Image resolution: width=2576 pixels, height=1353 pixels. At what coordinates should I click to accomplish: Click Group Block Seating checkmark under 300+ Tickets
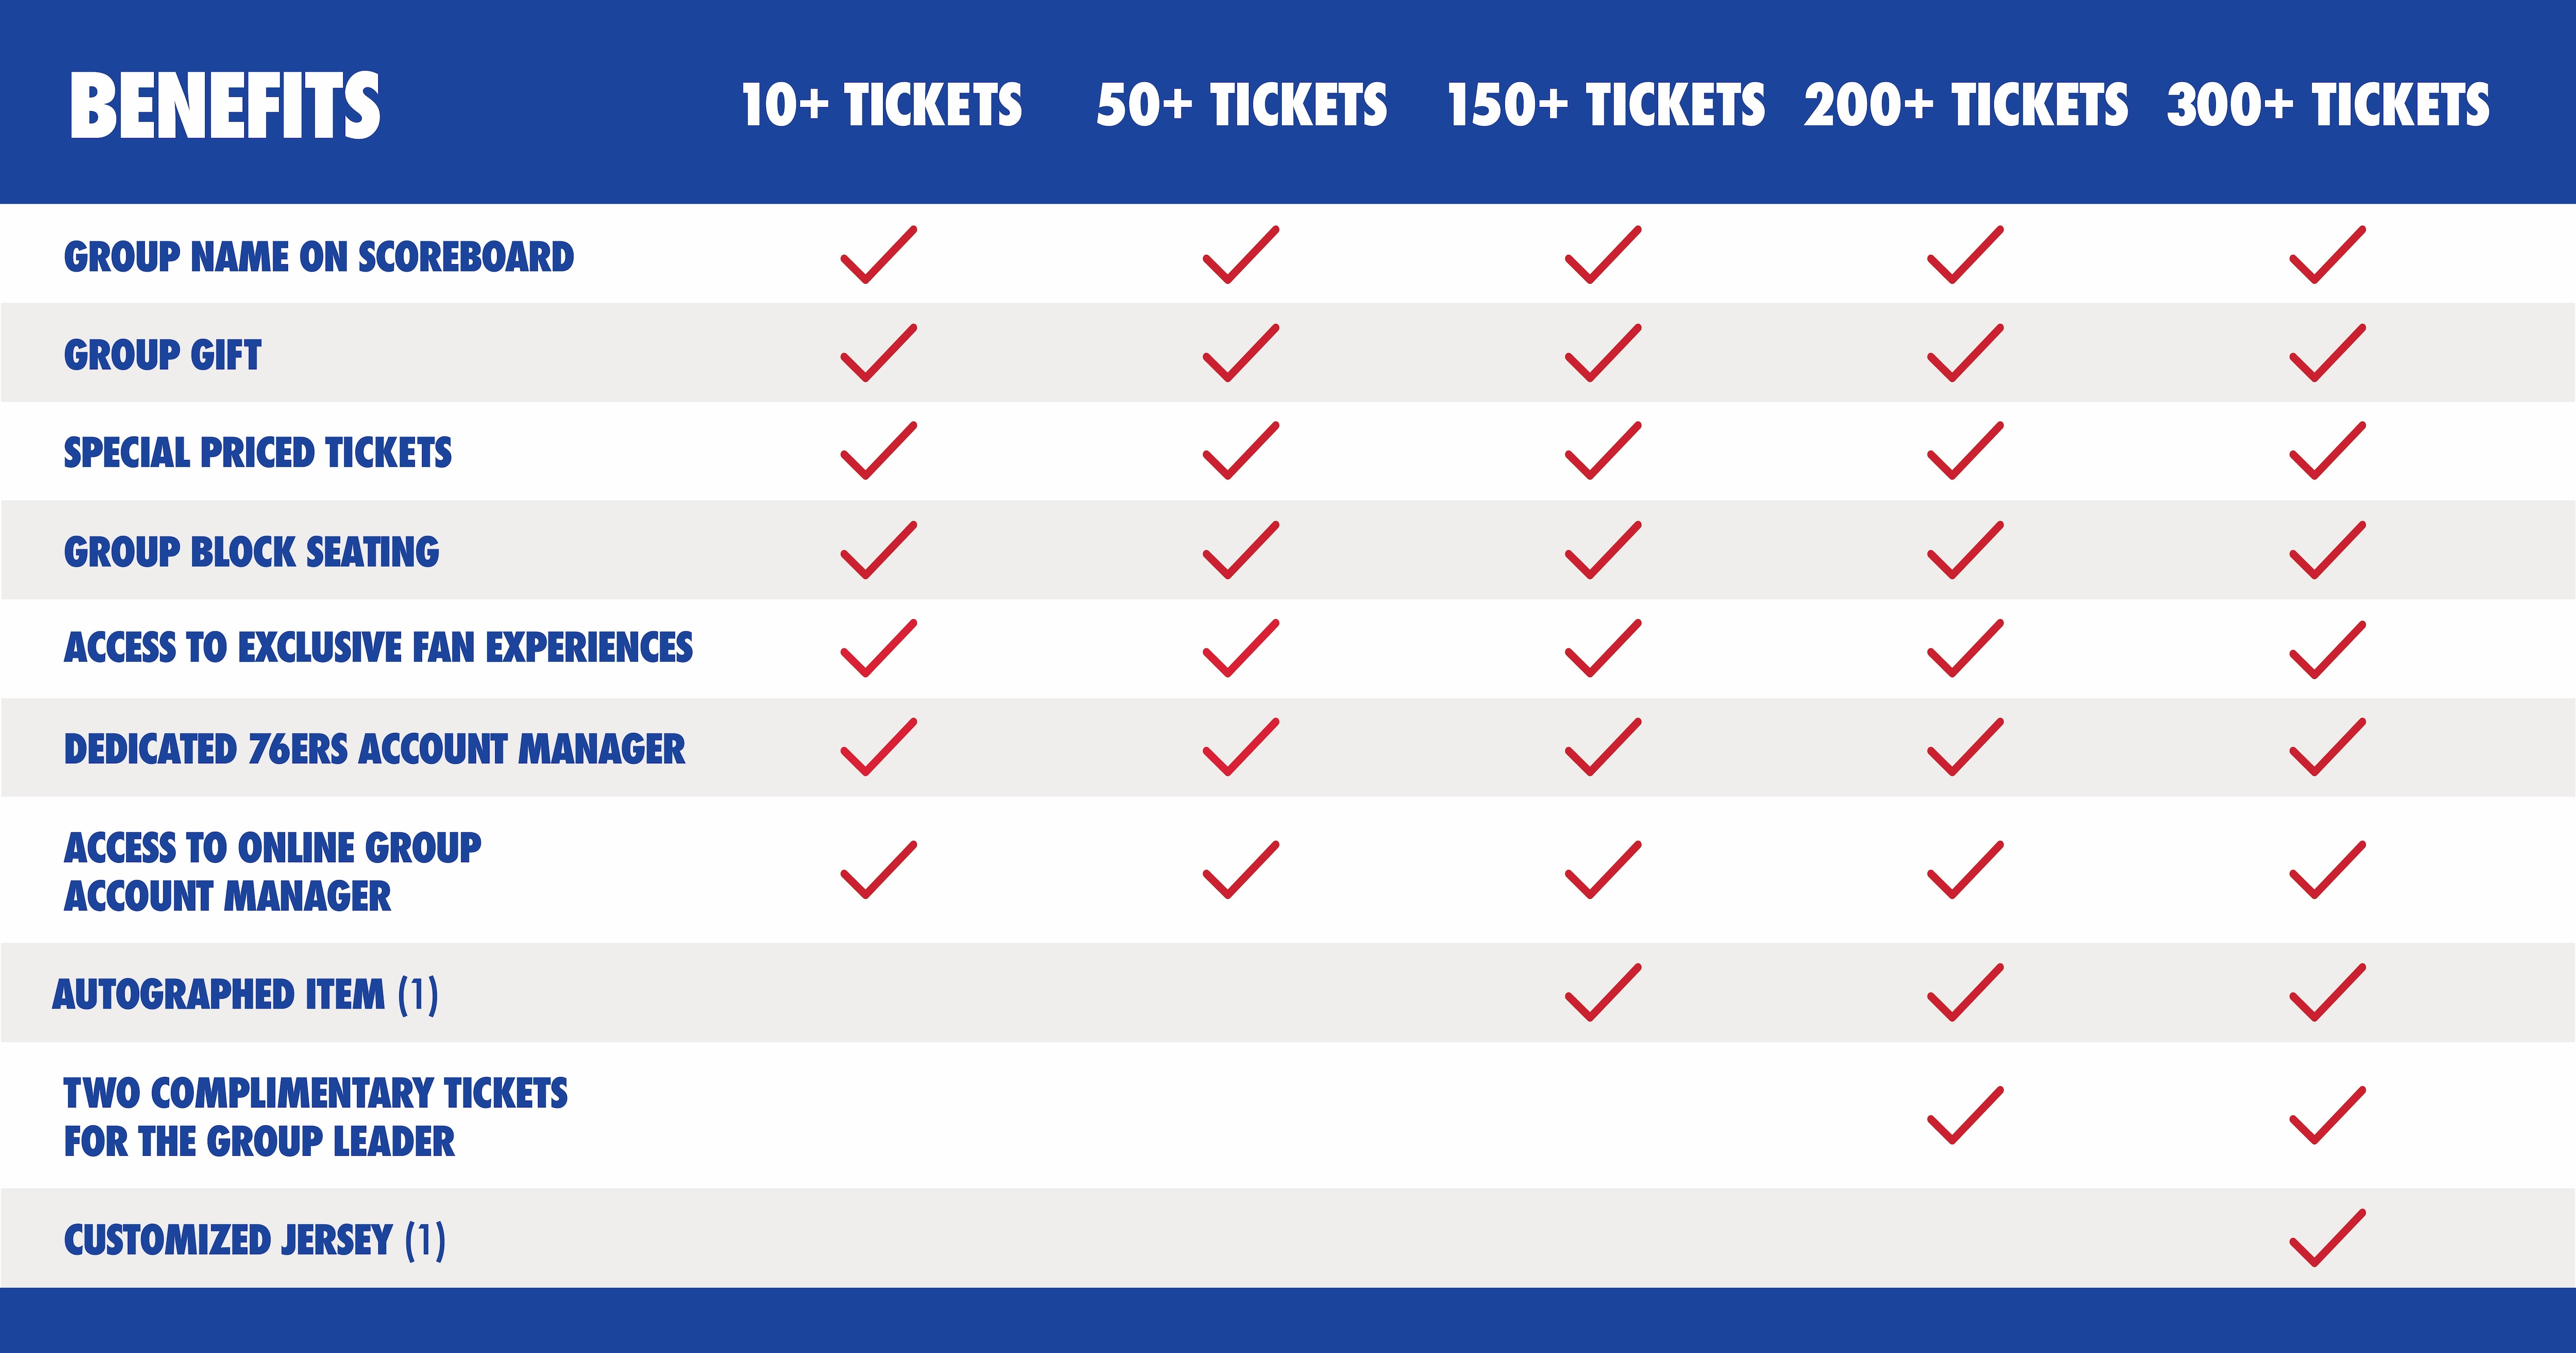tap(2327, 551)
